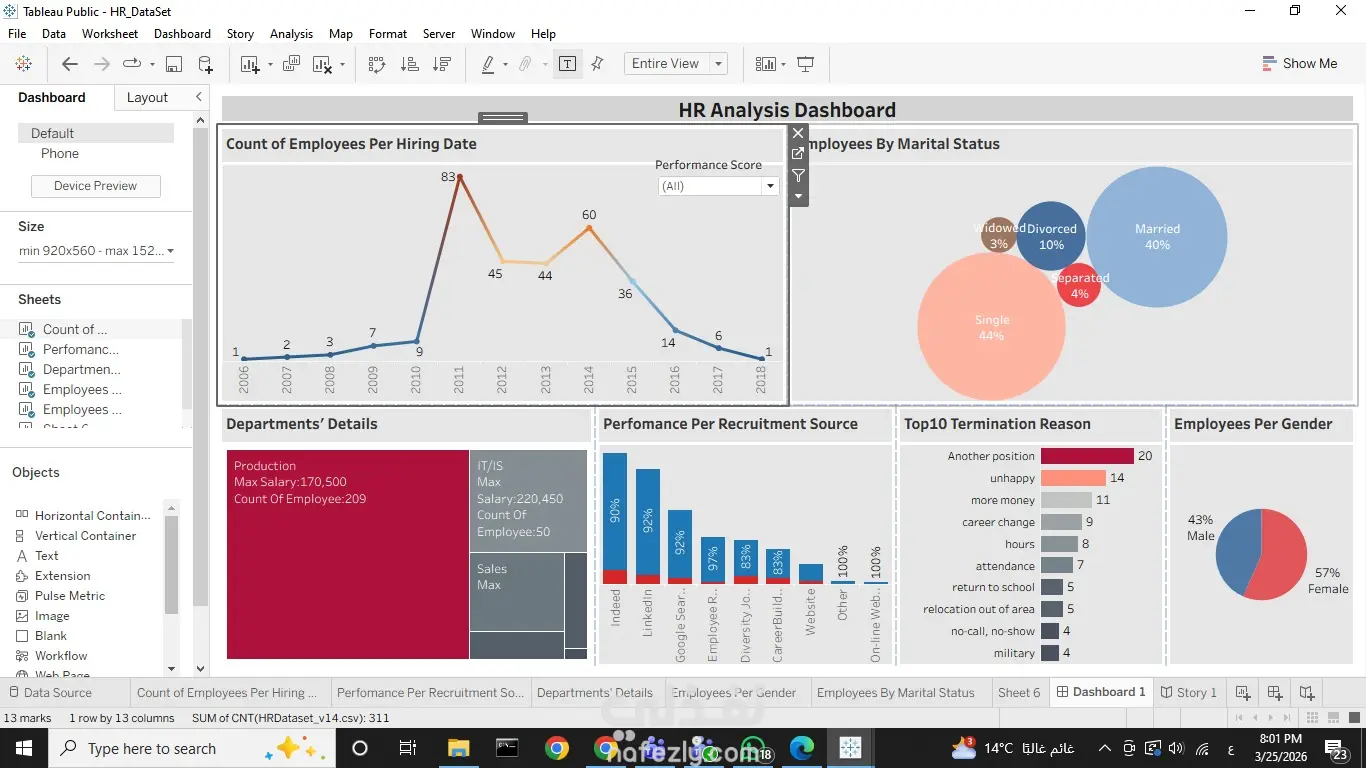
Task: Open the File menu
Action: click(17, 34)
